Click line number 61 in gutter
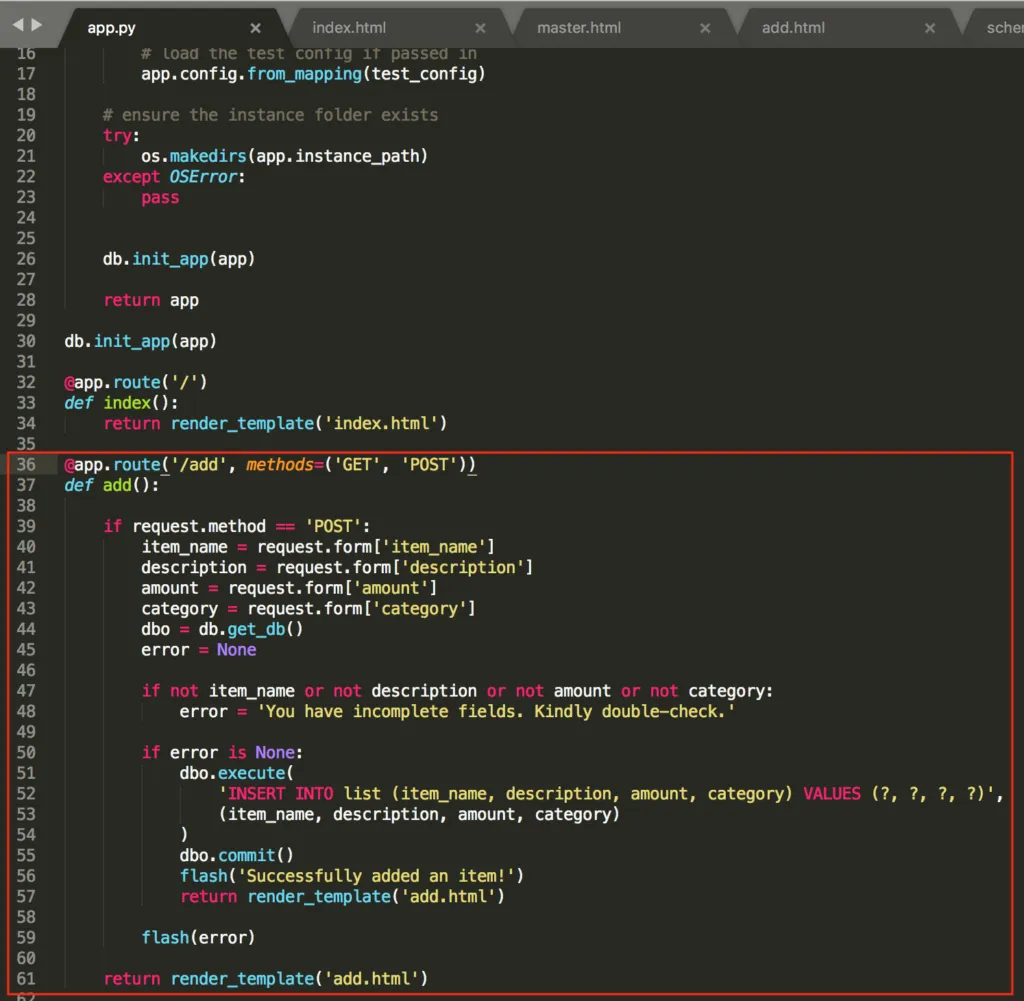Viewport: 1024px width, 1001px height. 26,978
